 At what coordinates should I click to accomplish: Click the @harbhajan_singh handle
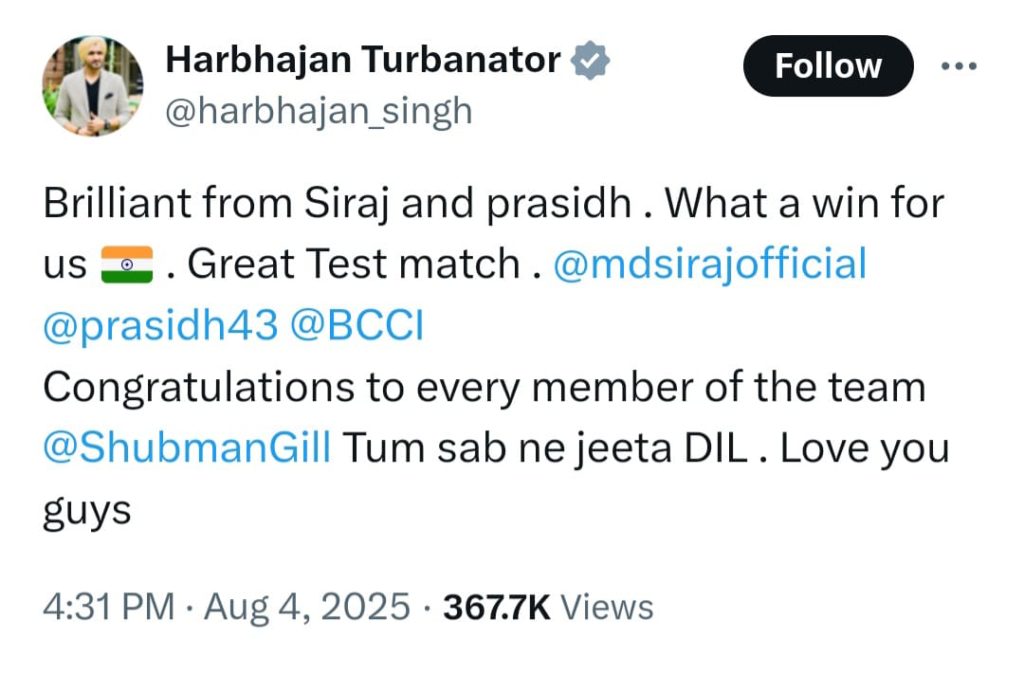click(x=317, y=111)
